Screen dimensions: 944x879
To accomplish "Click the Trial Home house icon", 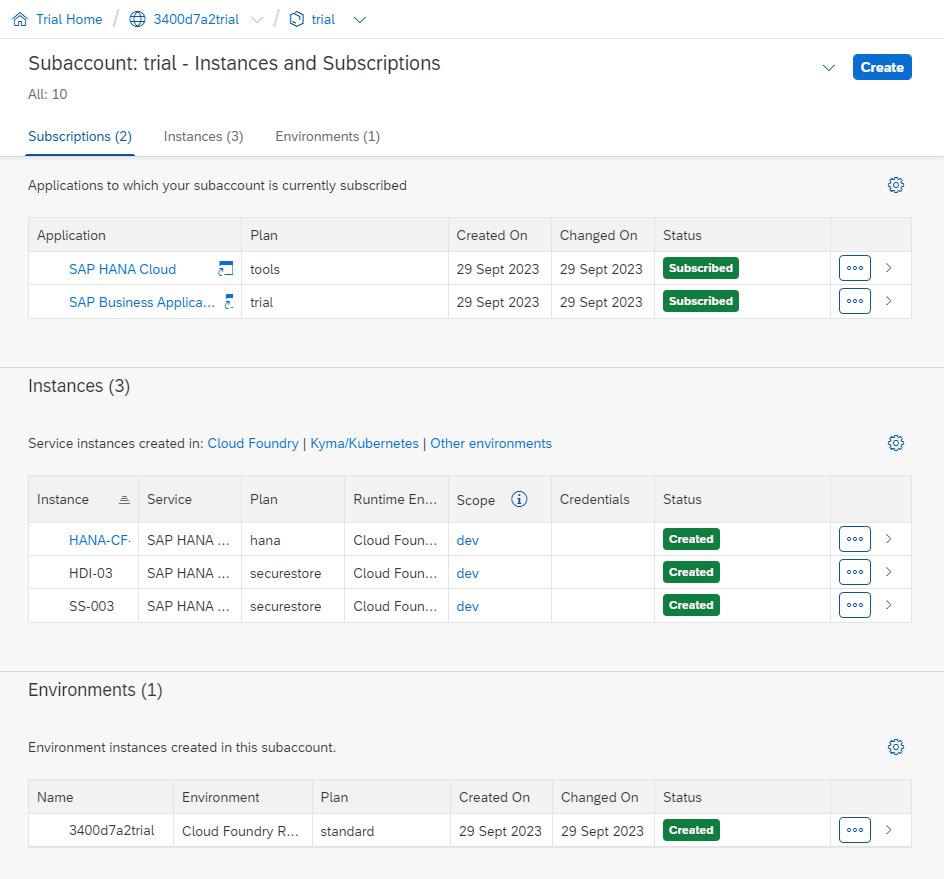I will point(20,19).
